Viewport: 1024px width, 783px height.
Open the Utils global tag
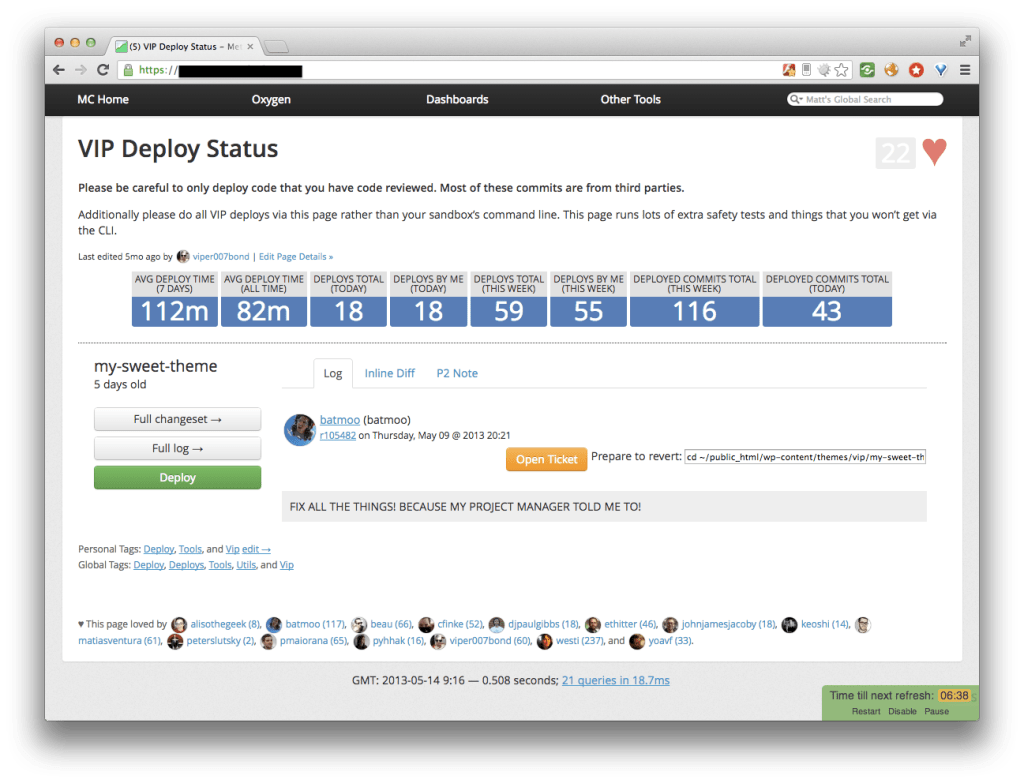point(246,565)
